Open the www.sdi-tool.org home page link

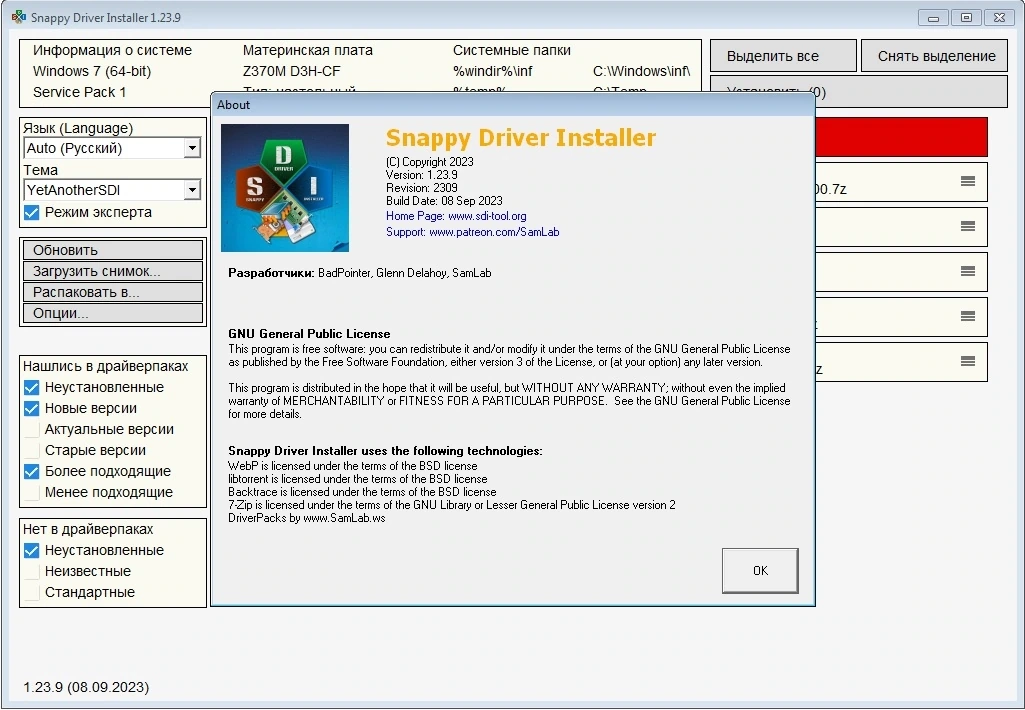pyautogui.click(x=487, y=216)
